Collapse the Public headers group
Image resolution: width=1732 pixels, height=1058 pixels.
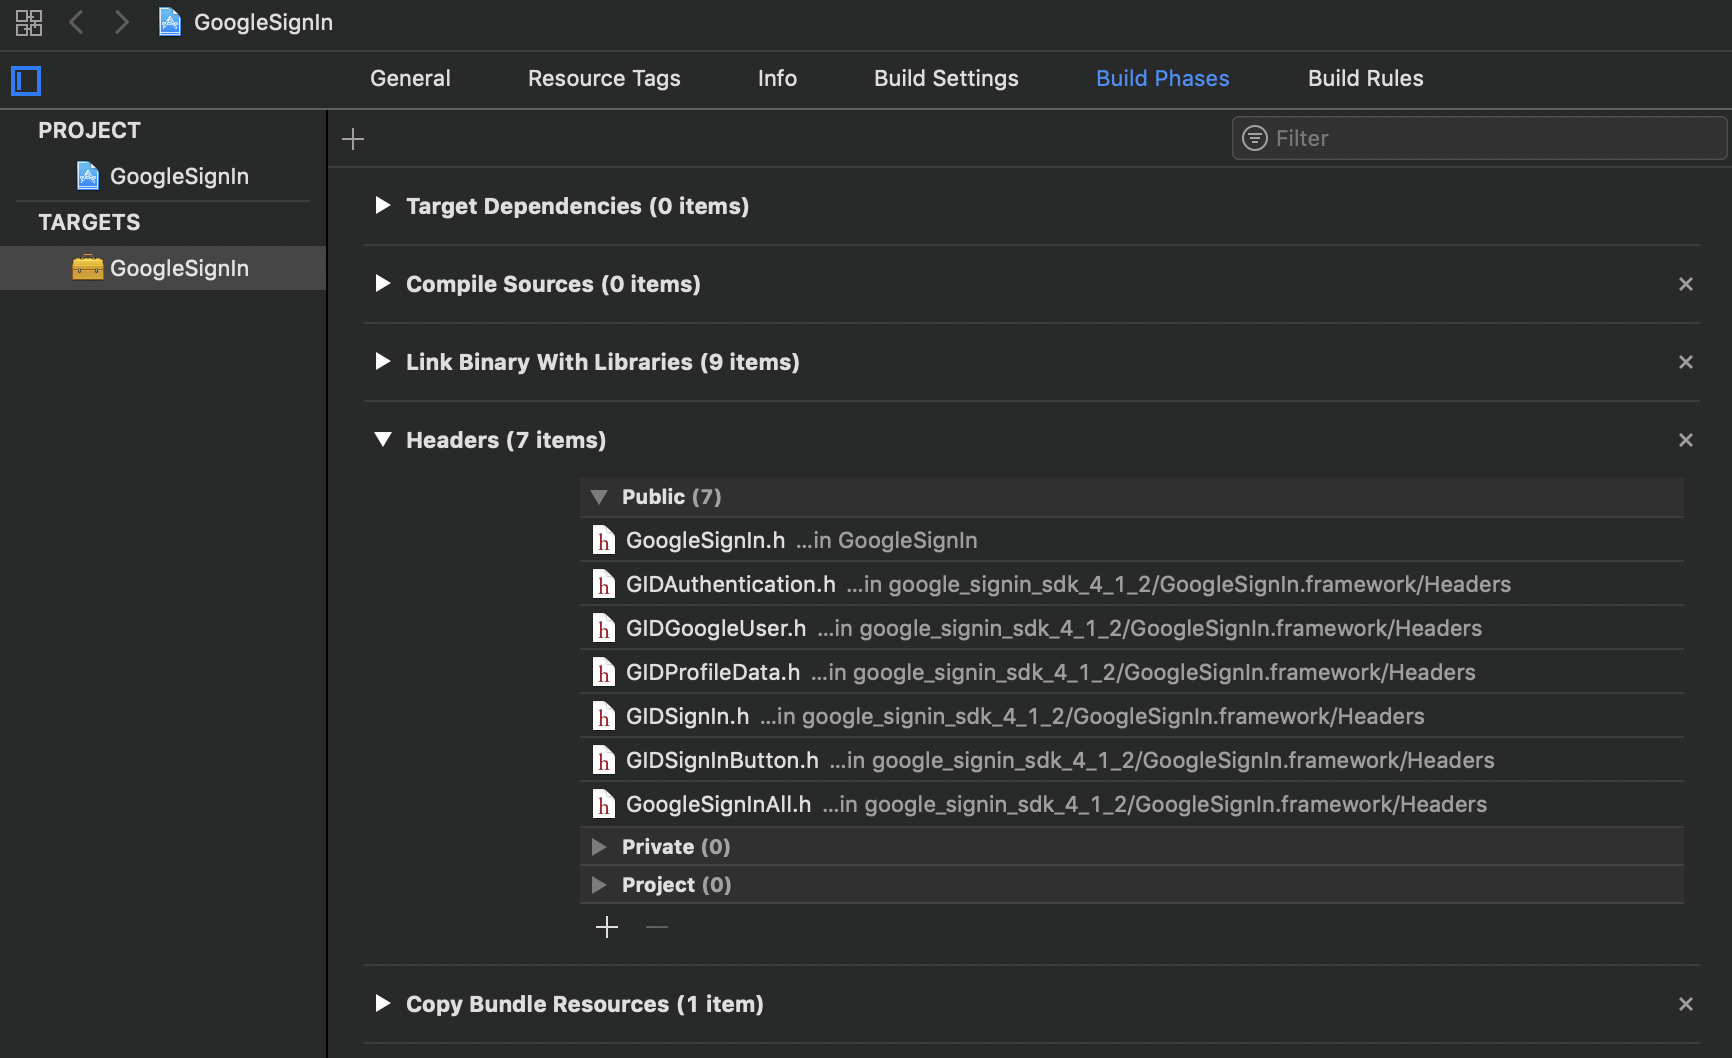599,497
